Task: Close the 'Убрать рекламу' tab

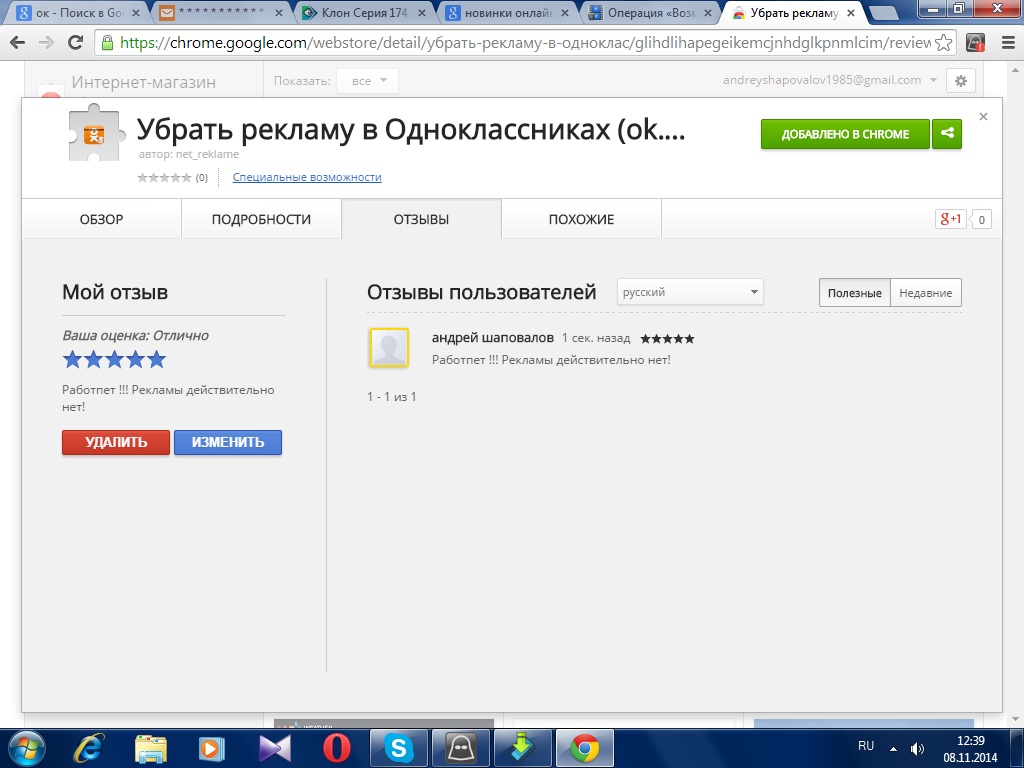Action: (851, 12)
